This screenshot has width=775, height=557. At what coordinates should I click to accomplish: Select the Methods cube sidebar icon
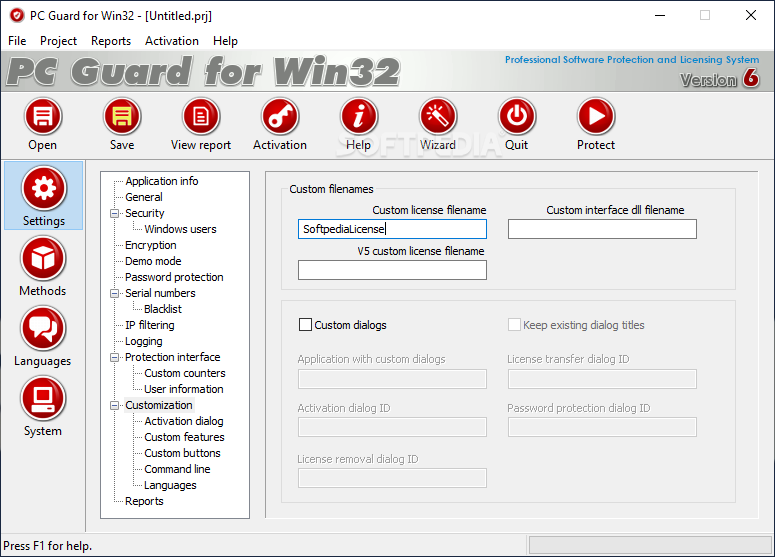tap(43, 258)
